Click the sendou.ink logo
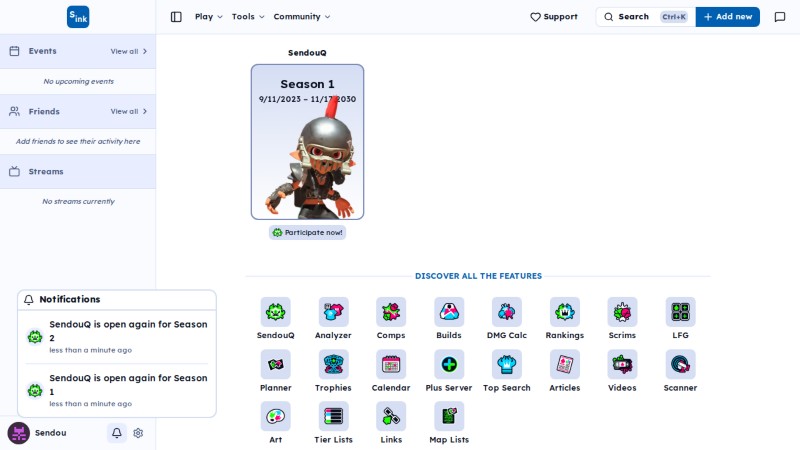 78,17
